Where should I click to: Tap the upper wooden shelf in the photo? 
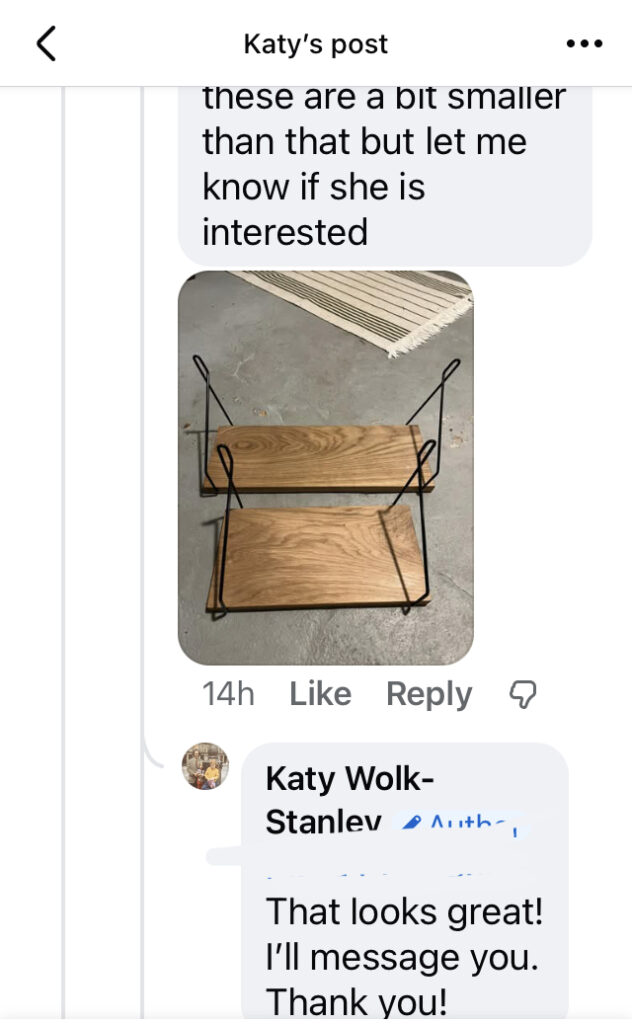pos(320,457)
